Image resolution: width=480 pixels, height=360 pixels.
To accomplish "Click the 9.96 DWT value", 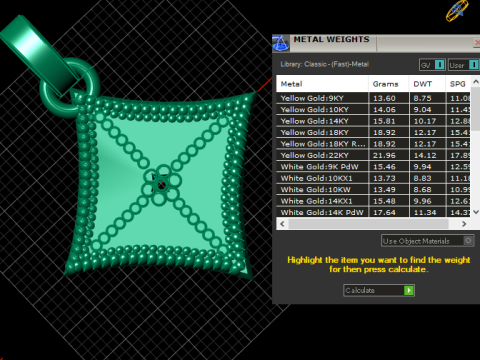I will pos(422,201).
